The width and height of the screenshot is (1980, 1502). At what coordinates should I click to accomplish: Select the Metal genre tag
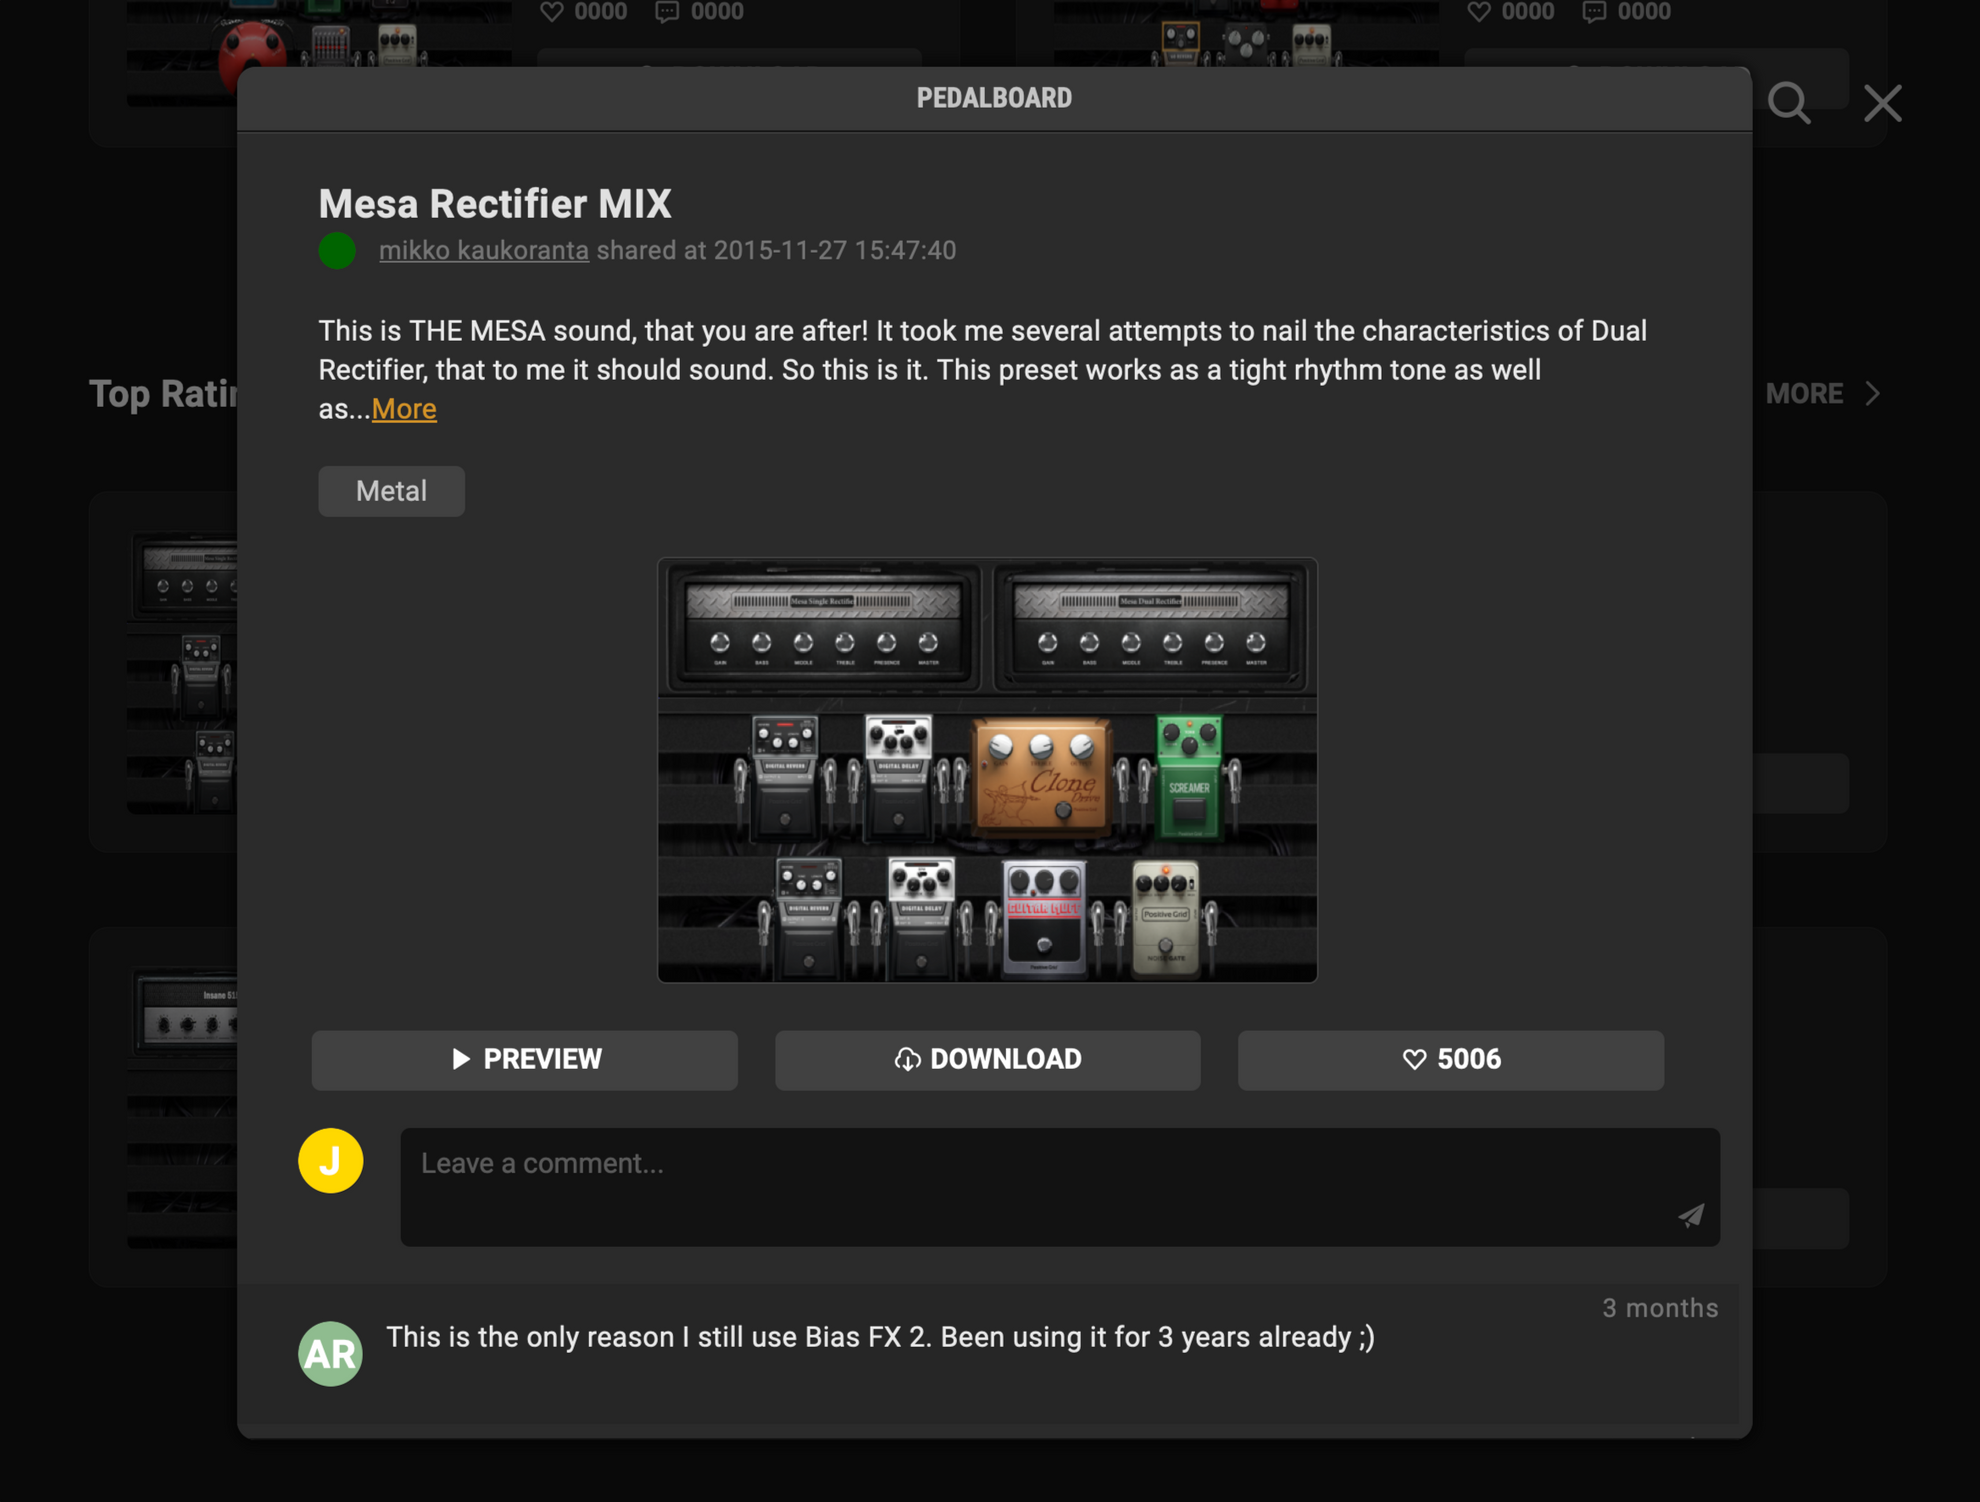coord(391,491)
